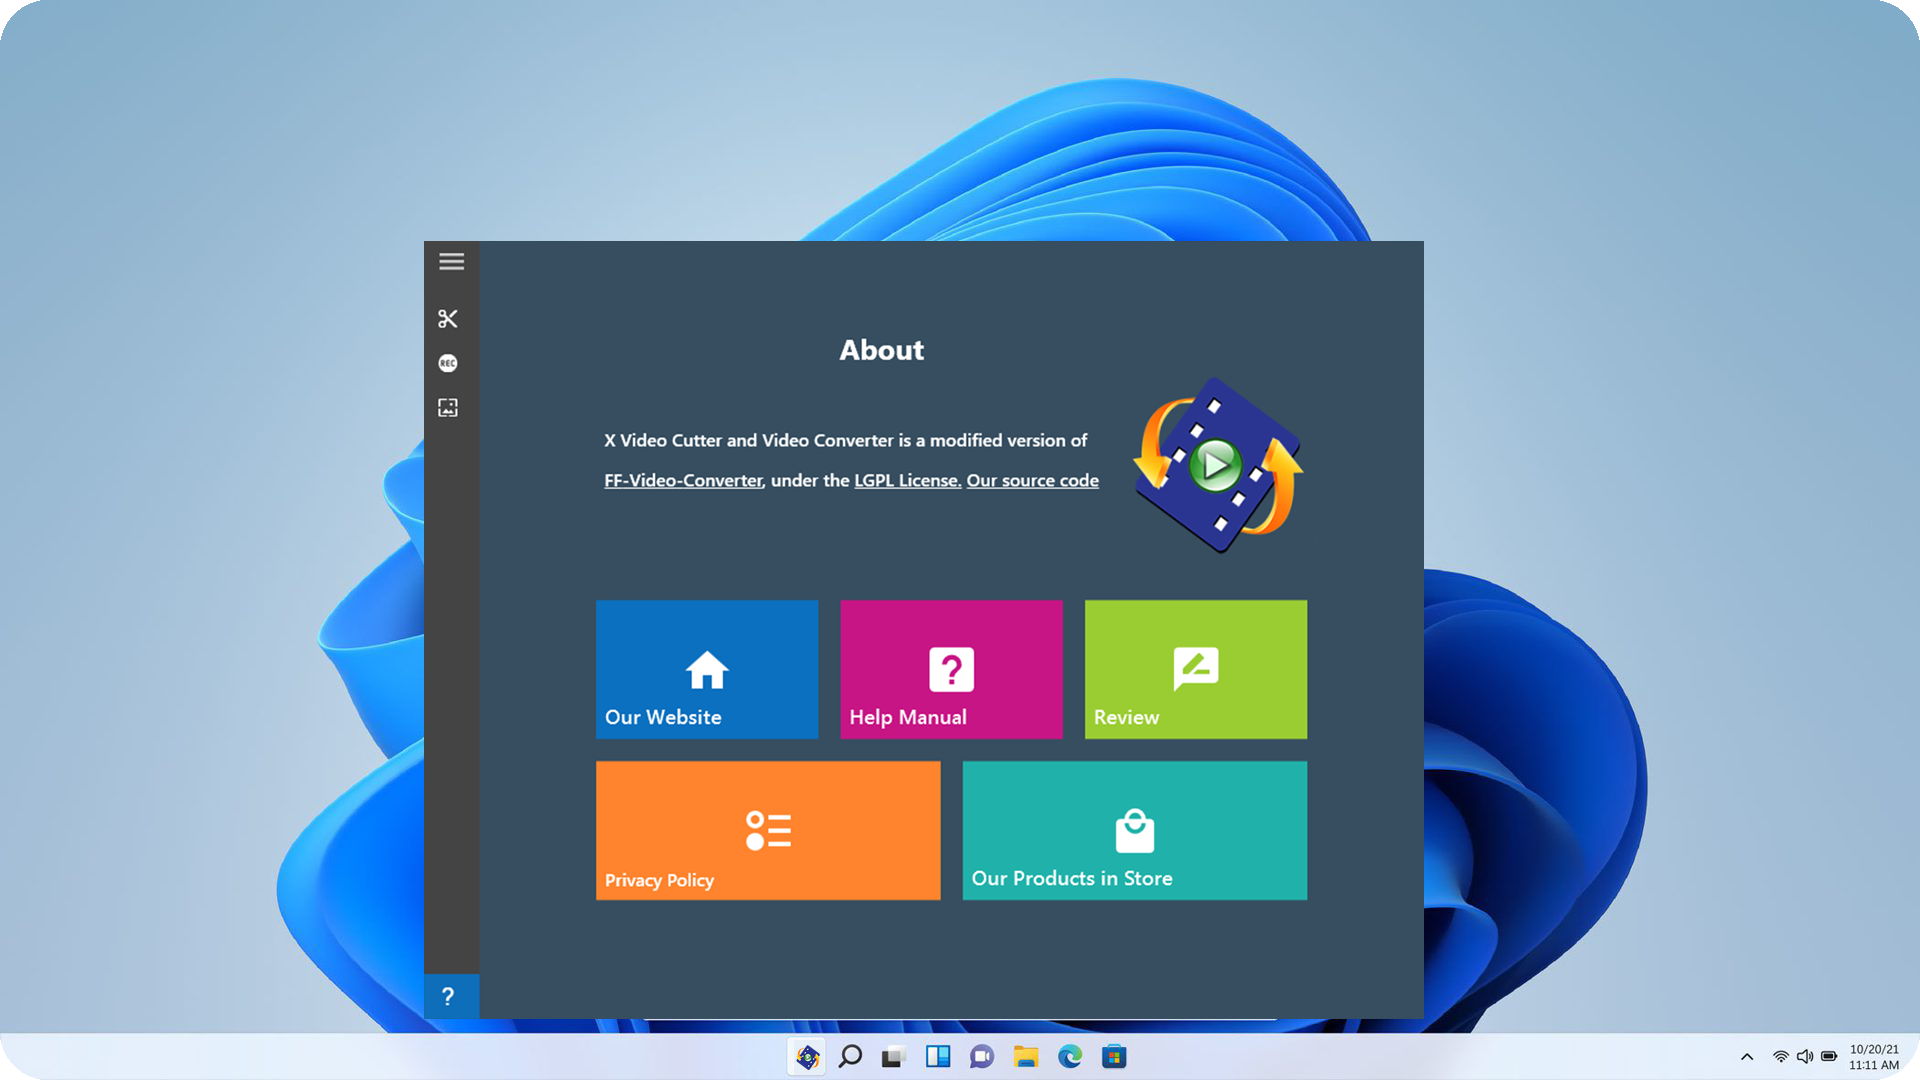Launch Microsoft Edge from taskbar
Screen dimensions: 1920x1080
tap(1070, 1057)
